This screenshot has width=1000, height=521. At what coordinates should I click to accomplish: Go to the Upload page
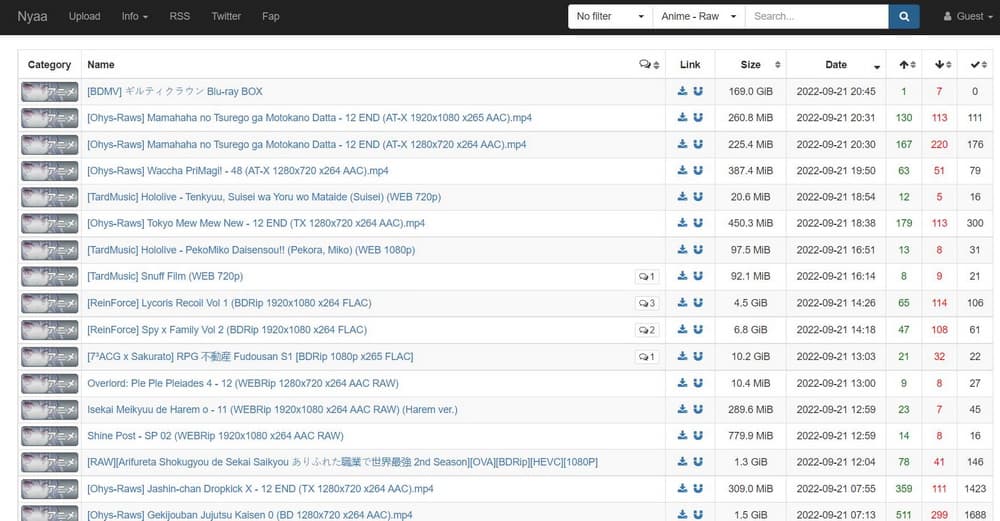point(84,16)
